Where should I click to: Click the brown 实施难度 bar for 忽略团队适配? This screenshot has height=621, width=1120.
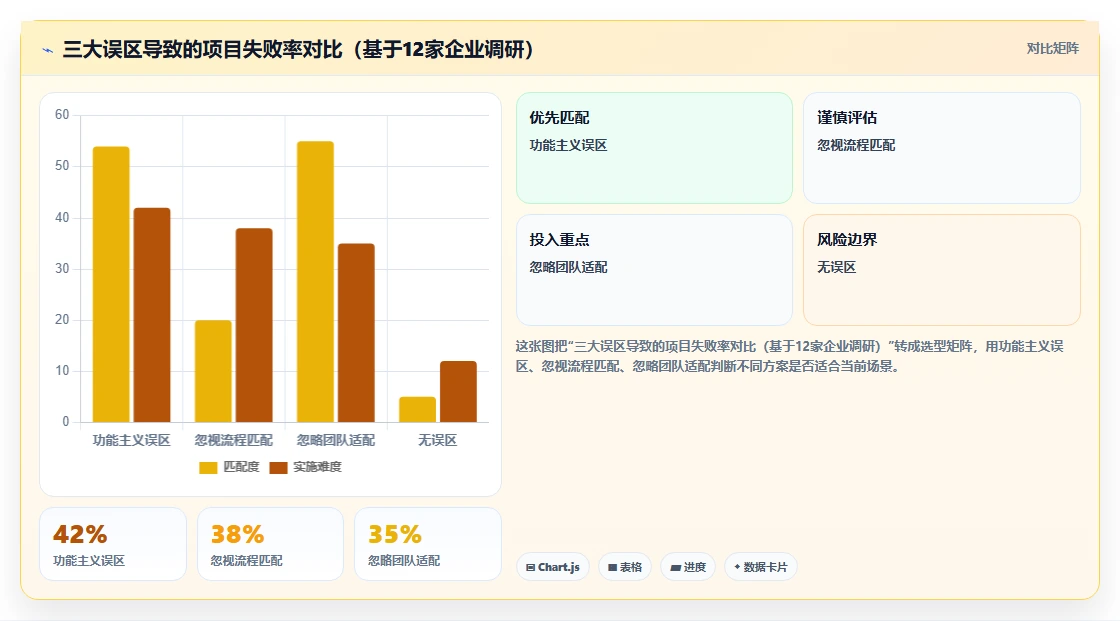356,333
